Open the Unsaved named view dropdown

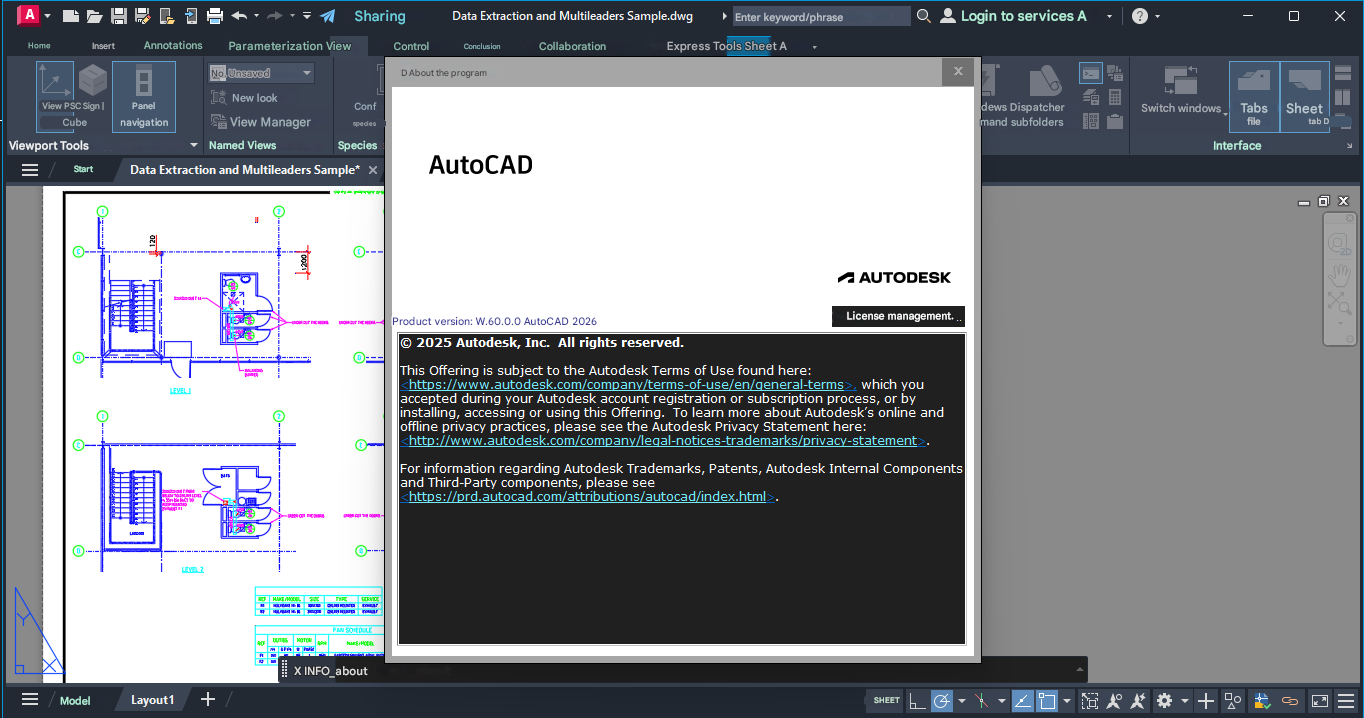(307, 73)
